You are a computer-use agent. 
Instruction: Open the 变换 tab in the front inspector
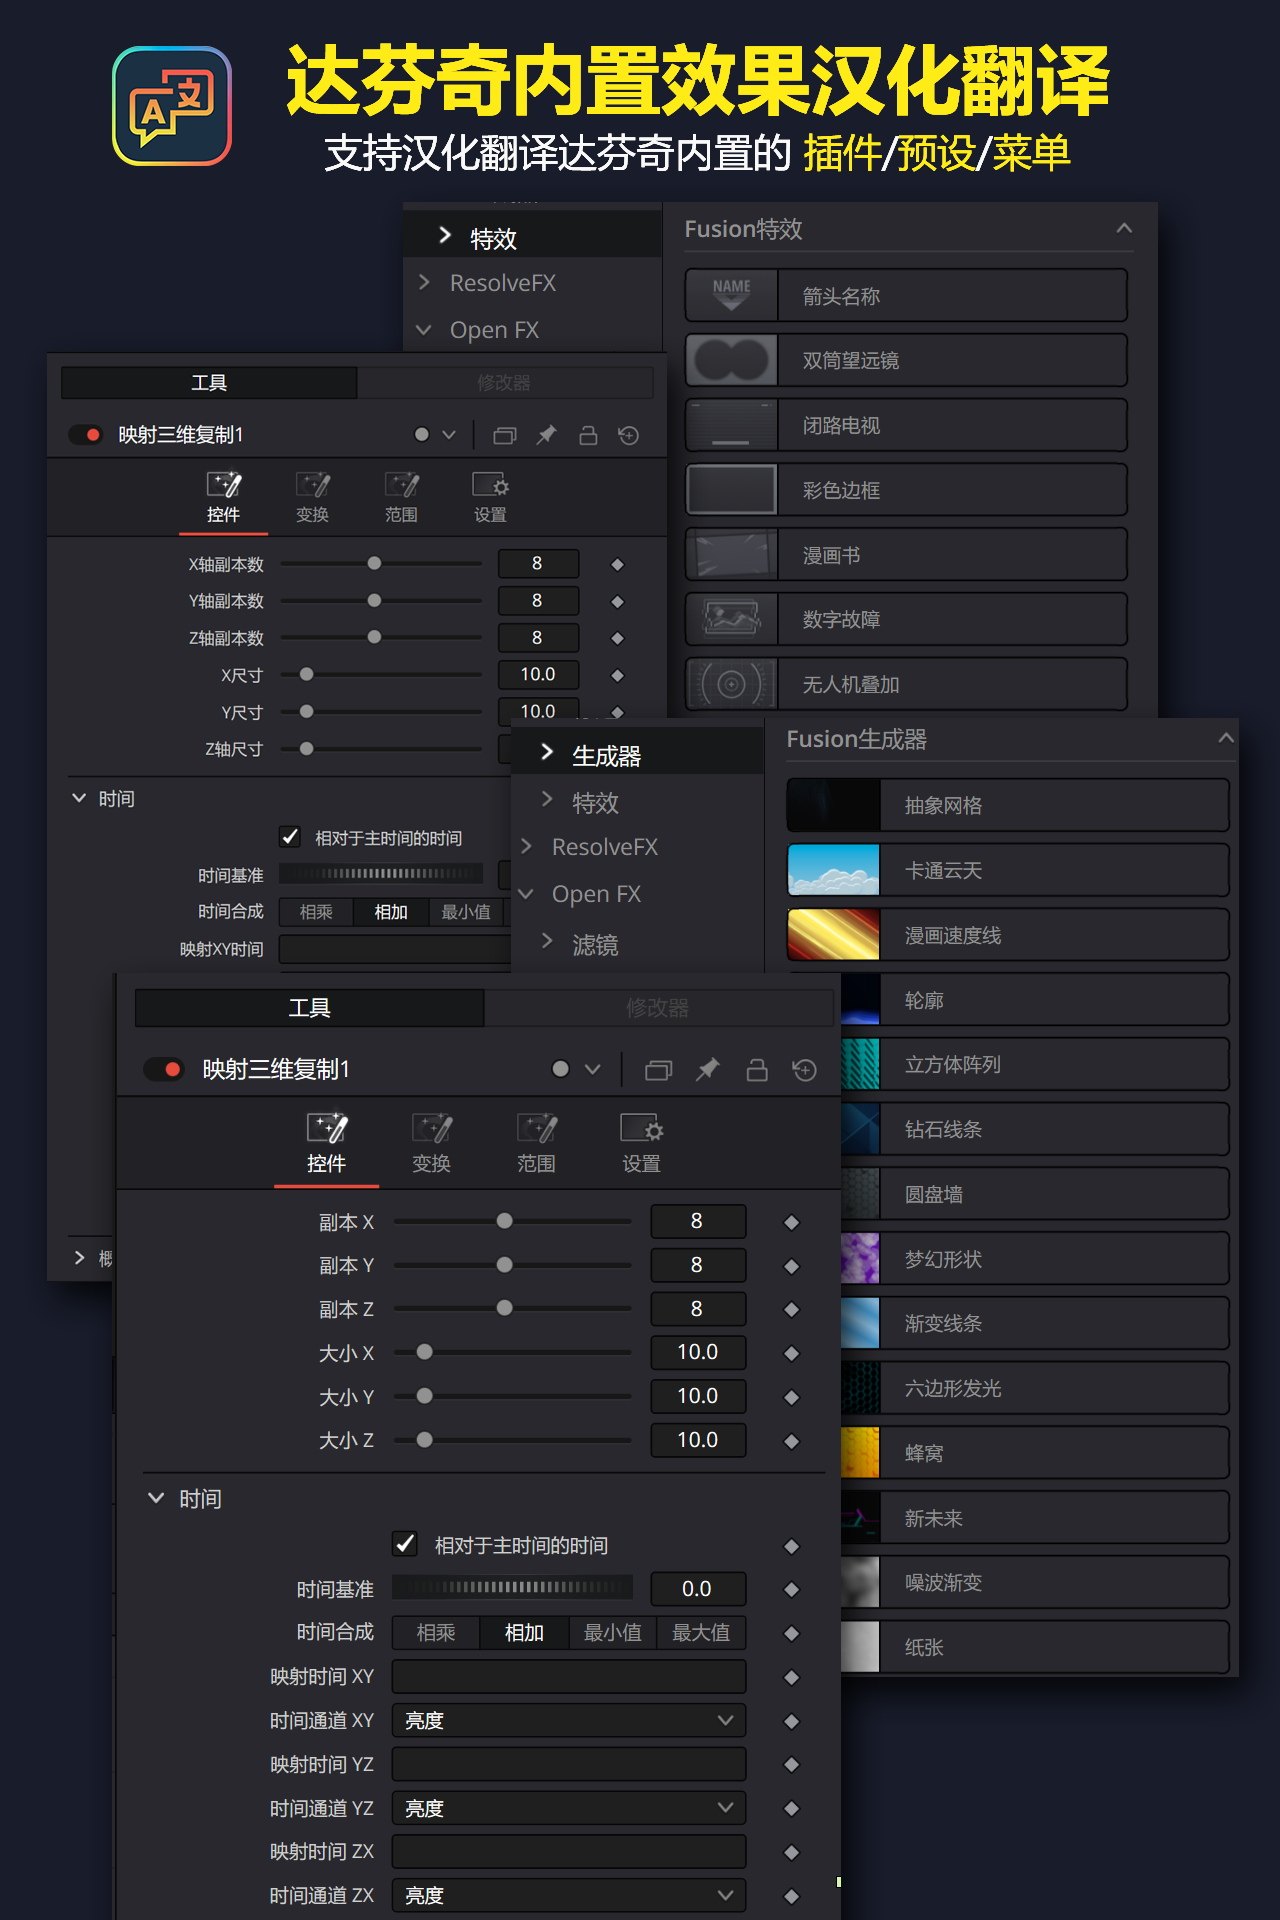tap(432, 1144)
